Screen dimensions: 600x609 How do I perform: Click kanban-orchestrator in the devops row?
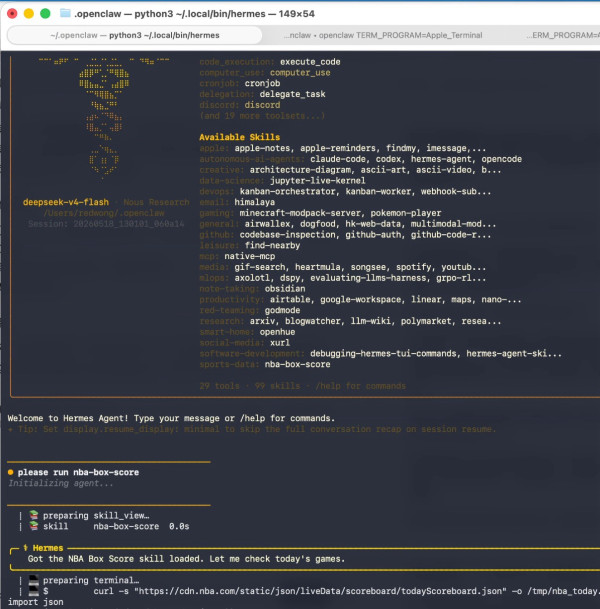(288, 191)
